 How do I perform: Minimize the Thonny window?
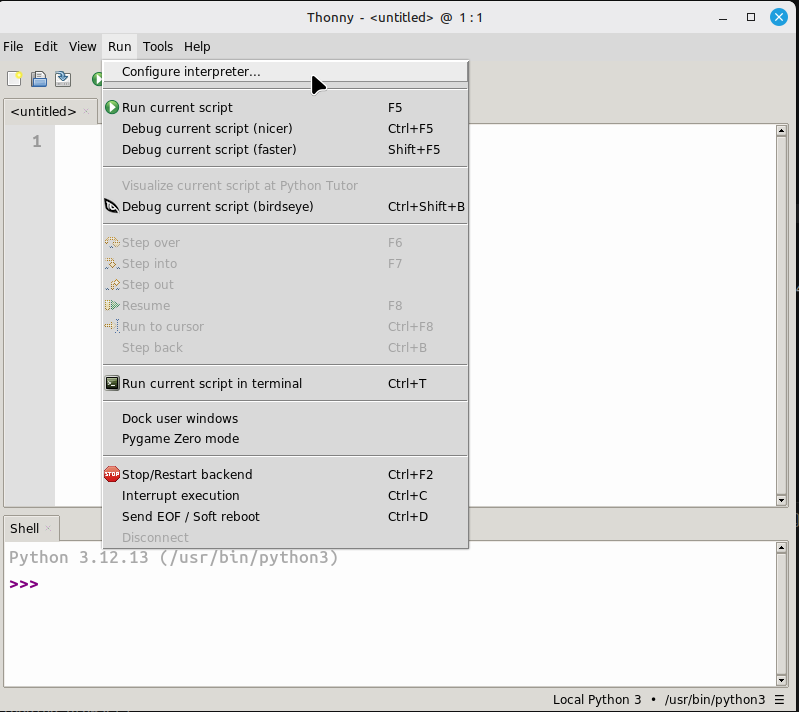click(723, 17)
